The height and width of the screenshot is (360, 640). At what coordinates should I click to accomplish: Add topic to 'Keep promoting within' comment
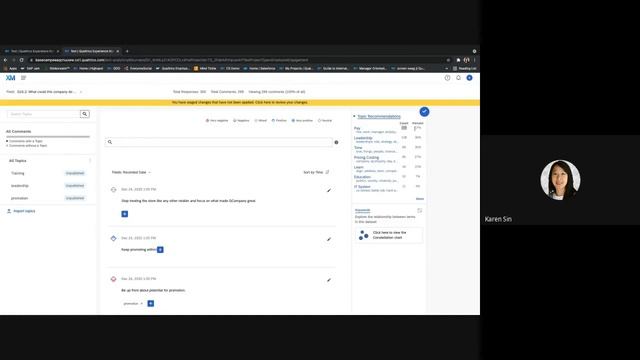point(160,249)
